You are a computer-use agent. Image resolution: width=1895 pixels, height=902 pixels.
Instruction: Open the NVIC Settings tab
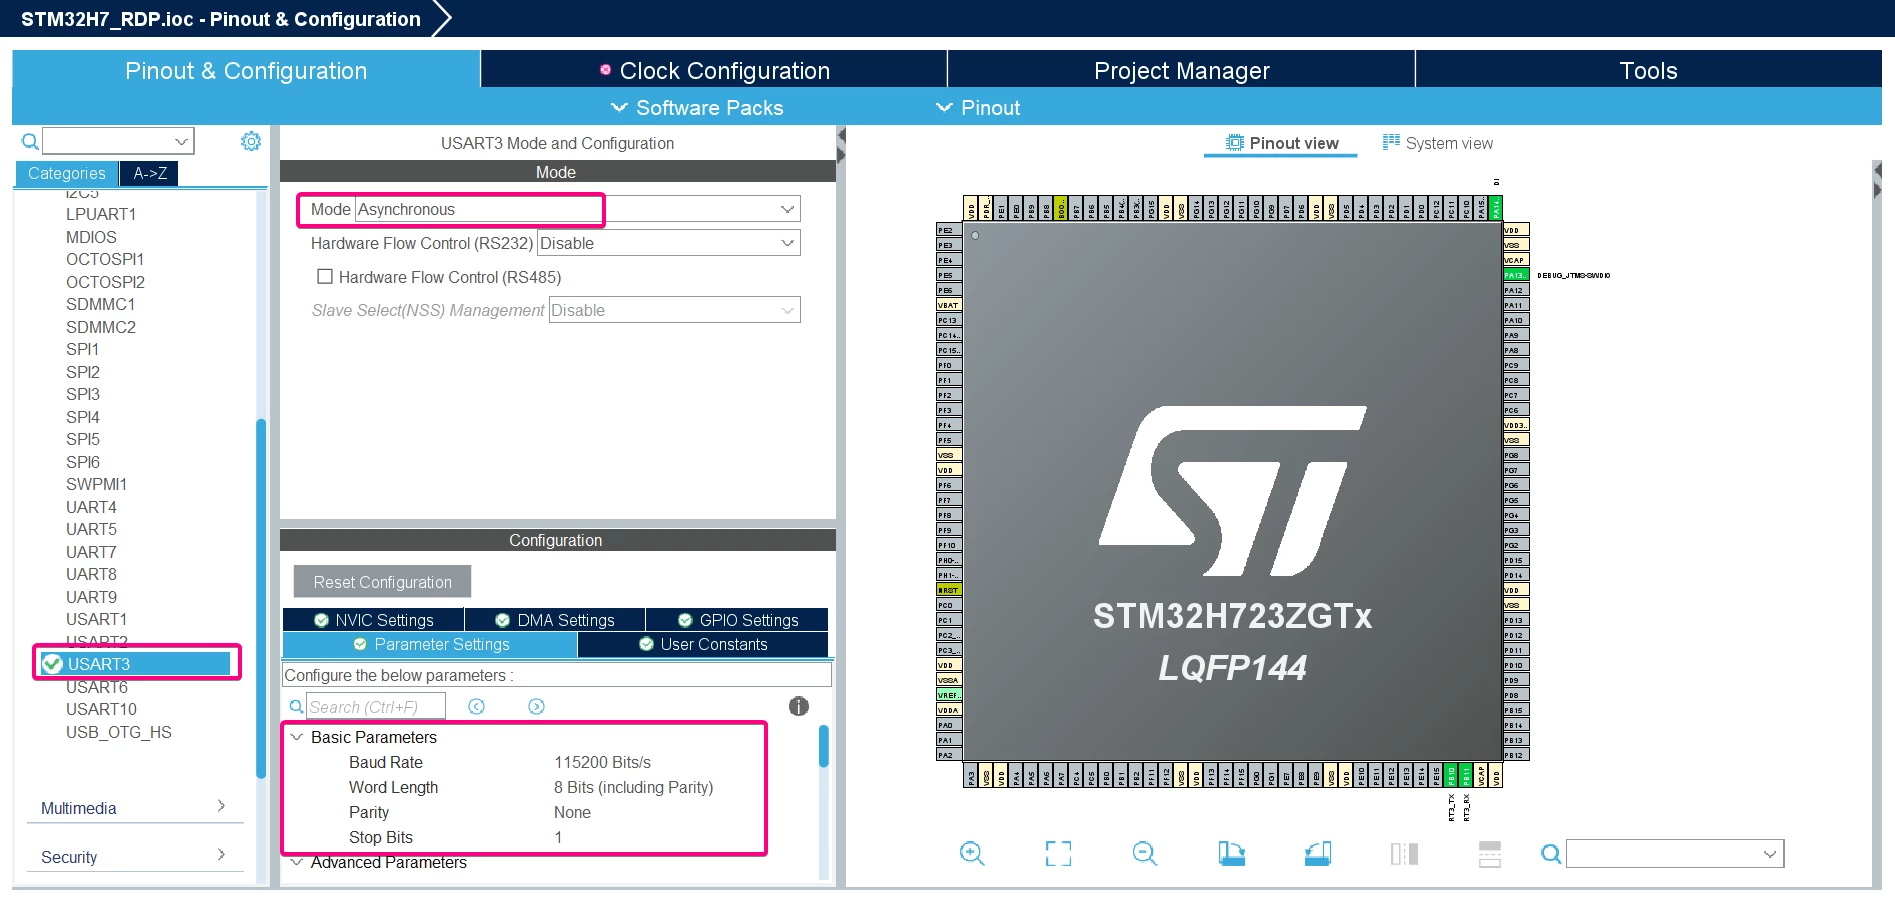[x=373, y=620]
